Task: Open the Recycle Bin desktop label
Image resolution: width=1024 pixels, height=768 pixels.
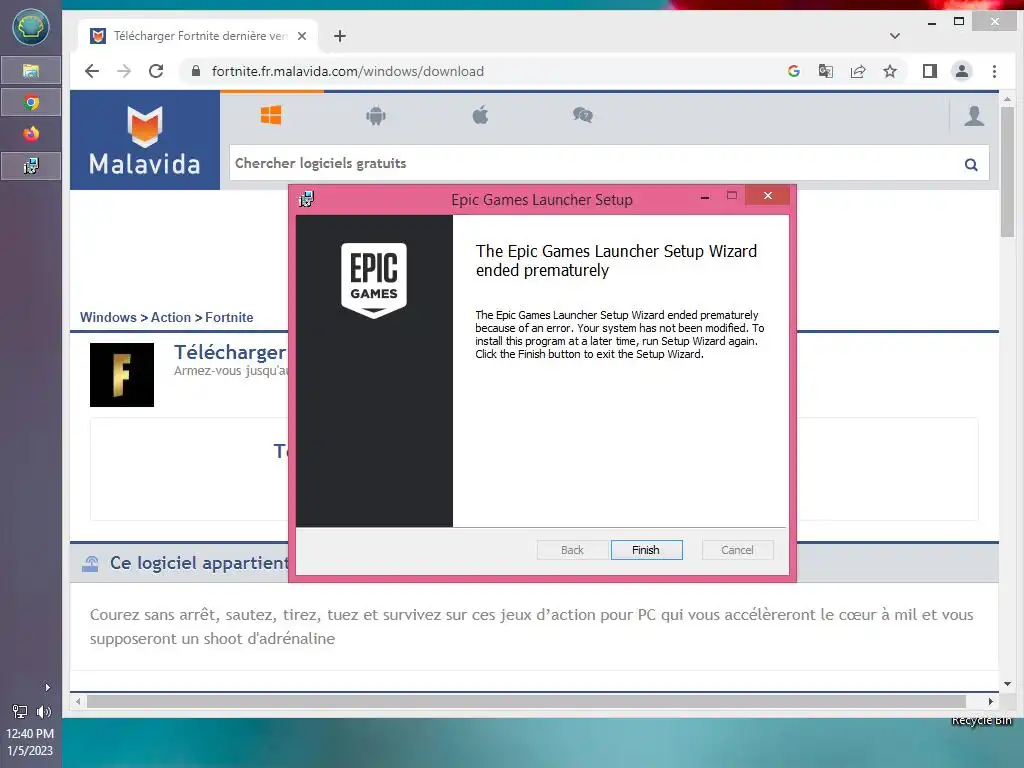Action: click(x=981, y=720)
